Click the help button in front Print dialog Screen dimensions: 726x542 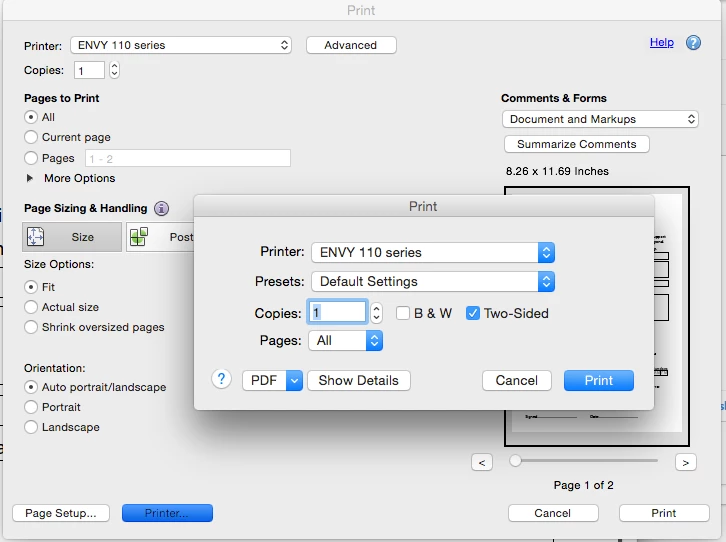point(221,380)
